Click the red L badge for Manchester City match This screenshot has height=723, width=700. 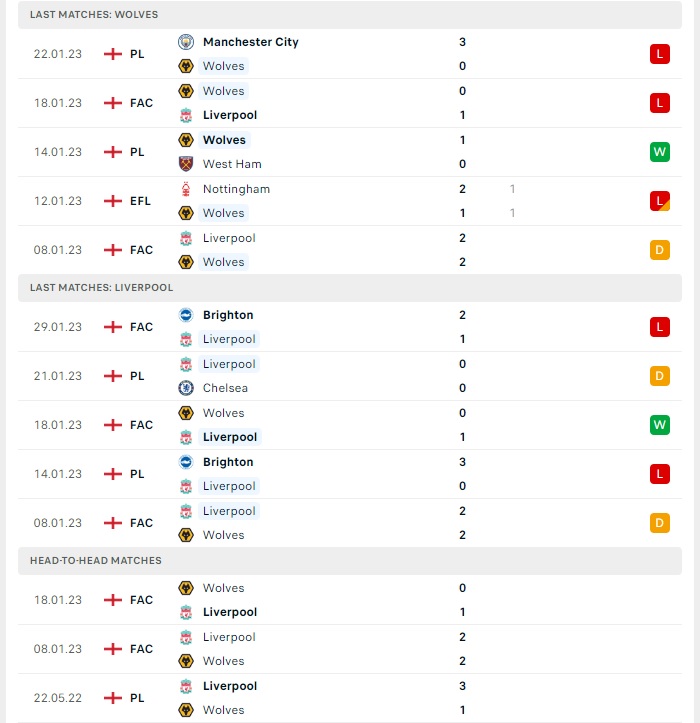[659, 54]
